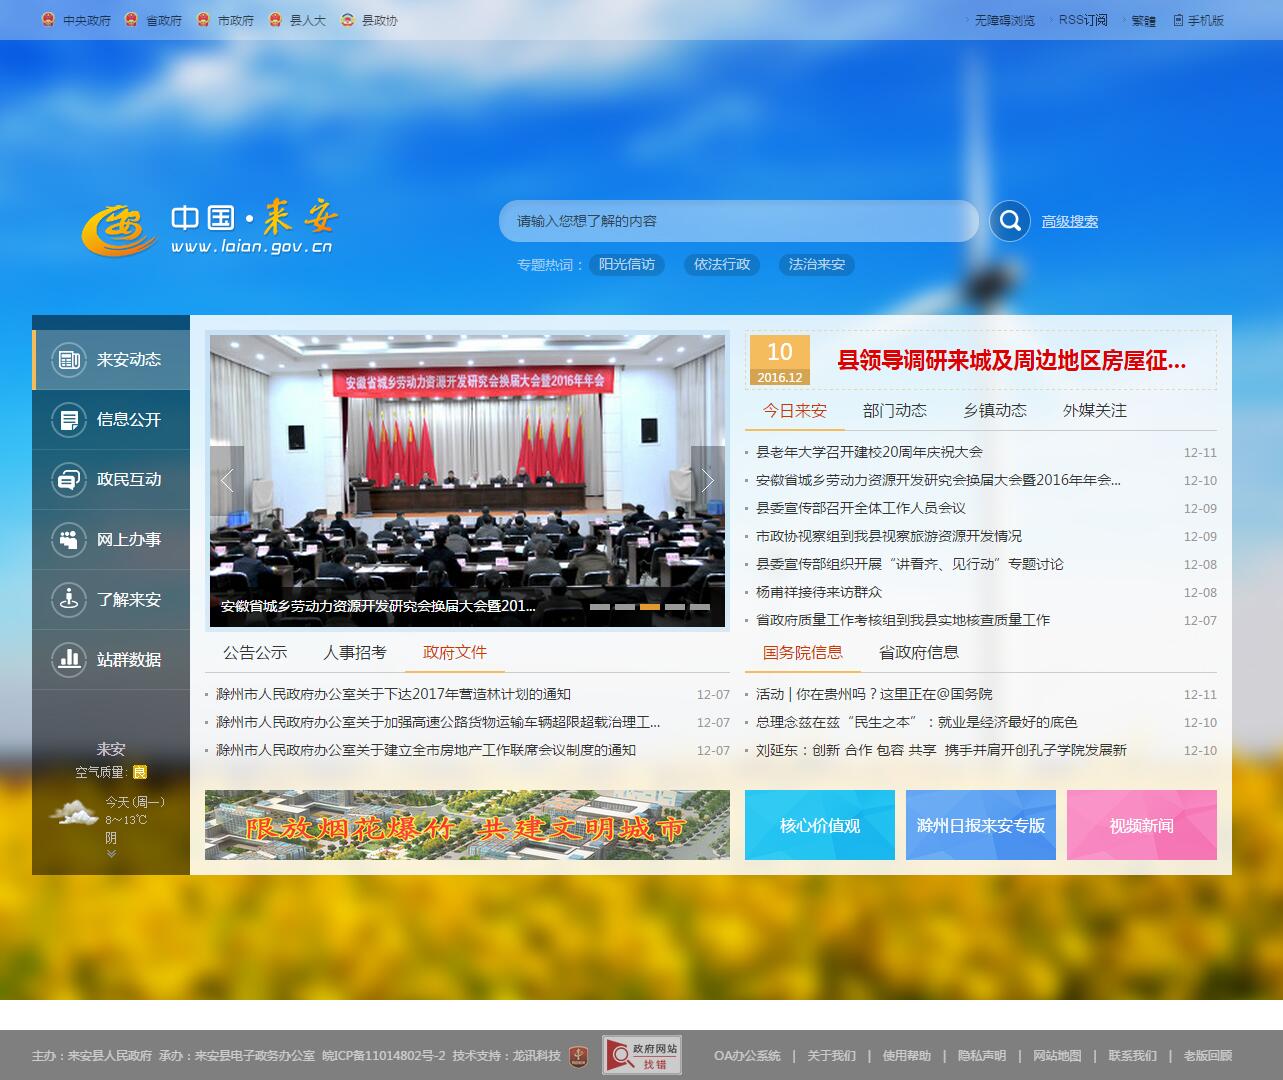Screen dimensions: 1283x1080
Task: Click the national emblem beside 县人大
Action: (x=275, y=20)
